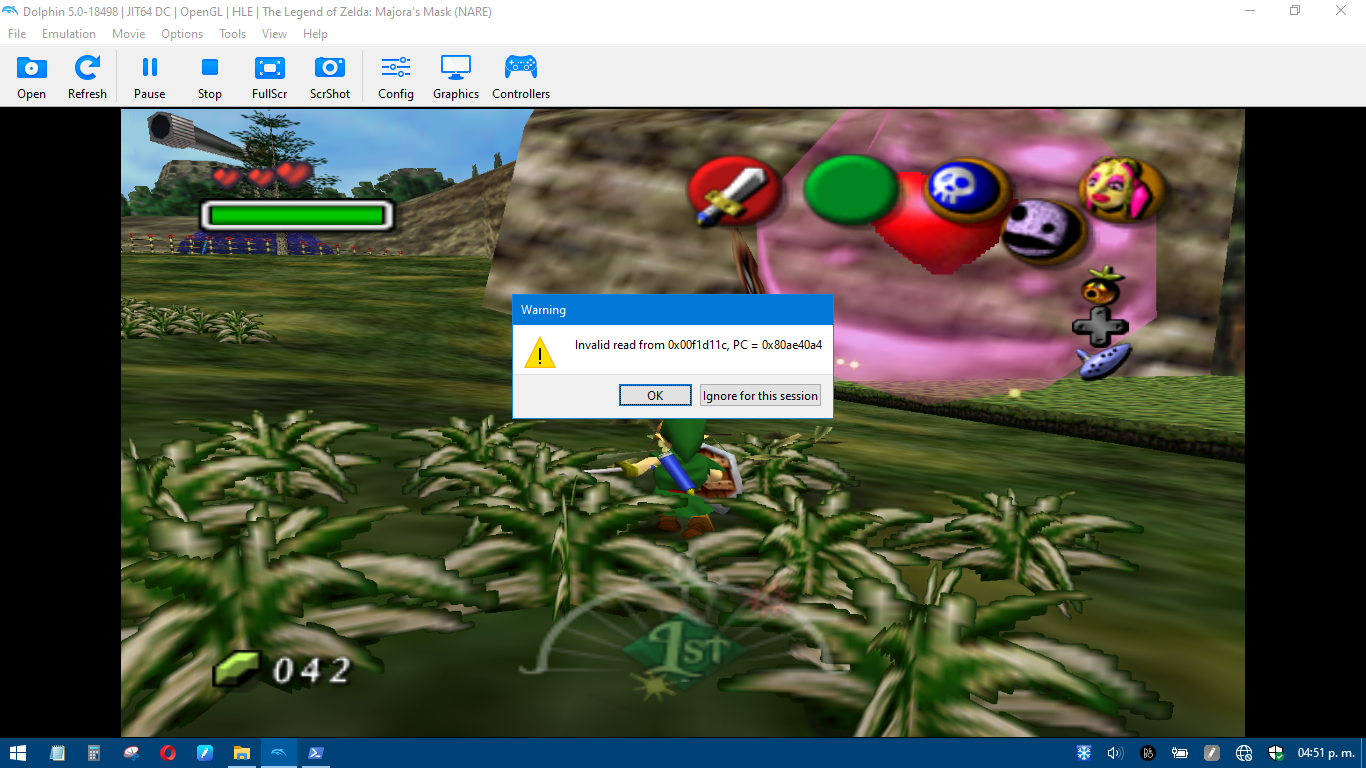Toggle fullscreen with the FullScr icon
Image resolution: width=1366 pixels, height=768 pixels.
click(270, 78)
